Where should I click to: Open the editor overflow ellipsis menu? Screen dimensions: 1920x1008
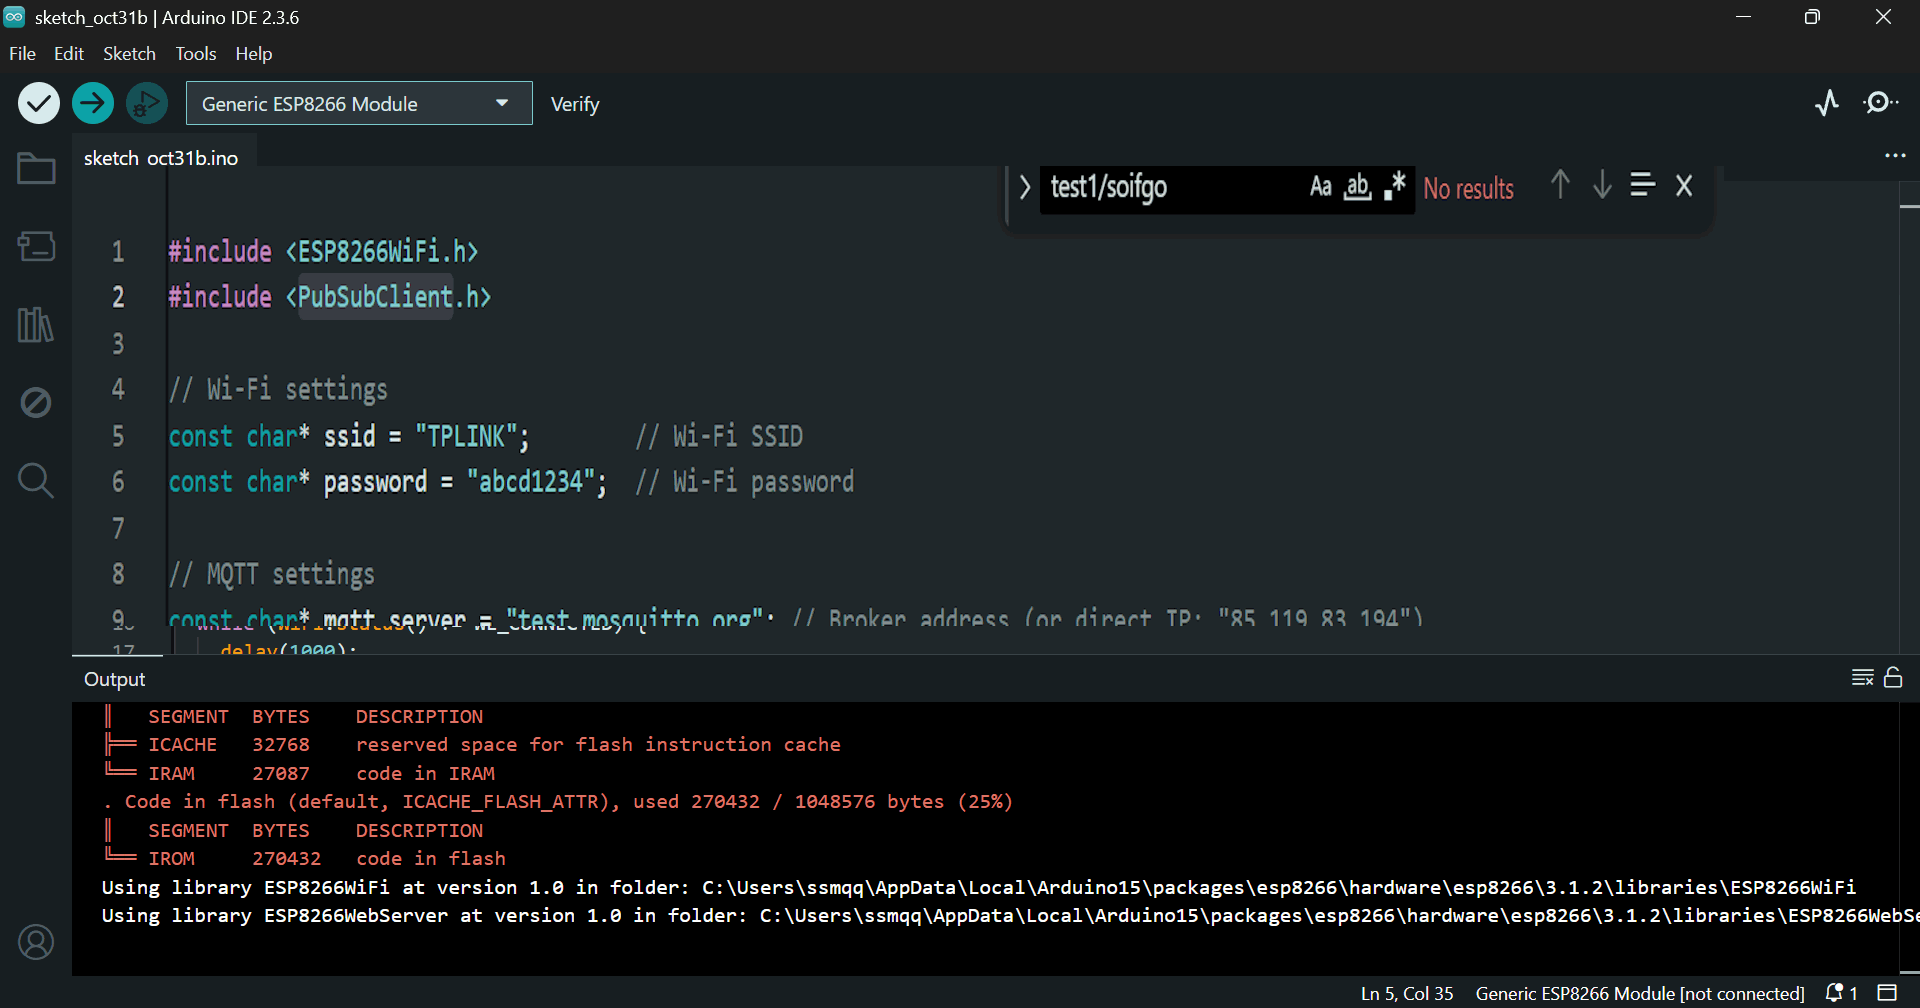point(1896,155)
